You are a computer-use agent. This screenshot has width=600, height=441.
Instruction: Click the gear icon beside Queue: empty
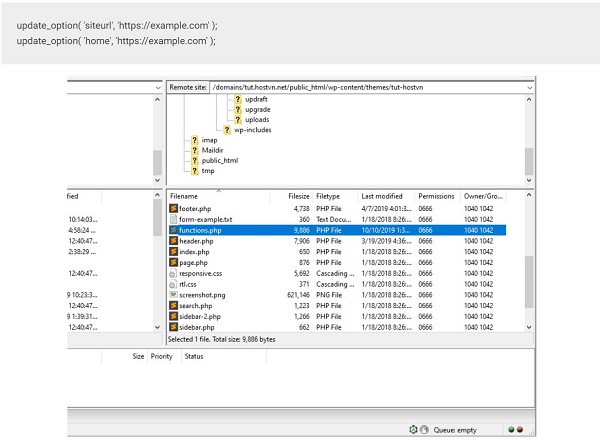click(413, 430)
